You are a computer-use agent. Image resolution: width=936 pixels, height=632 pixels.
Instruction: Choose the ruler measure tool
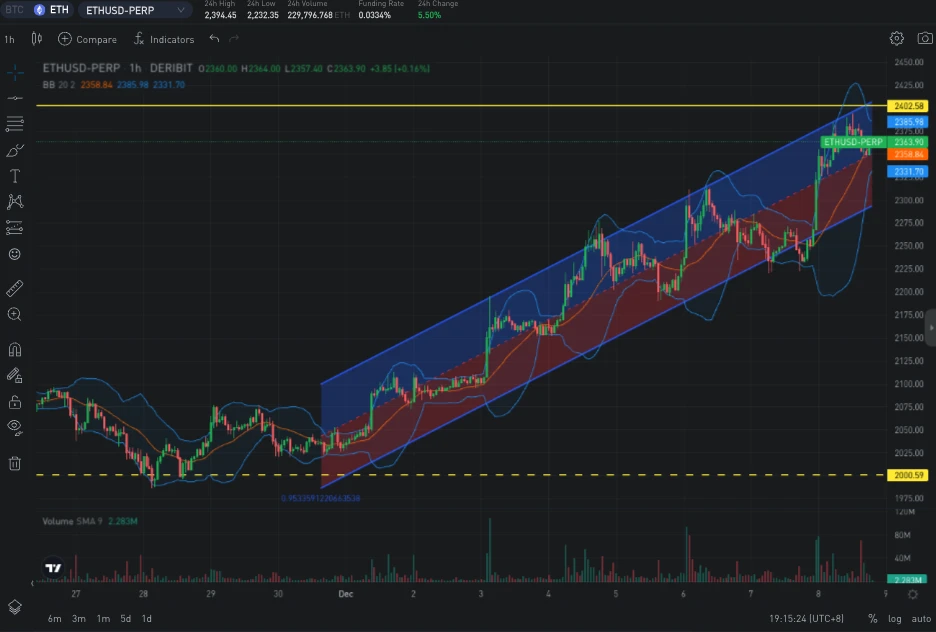coord(15,289)
